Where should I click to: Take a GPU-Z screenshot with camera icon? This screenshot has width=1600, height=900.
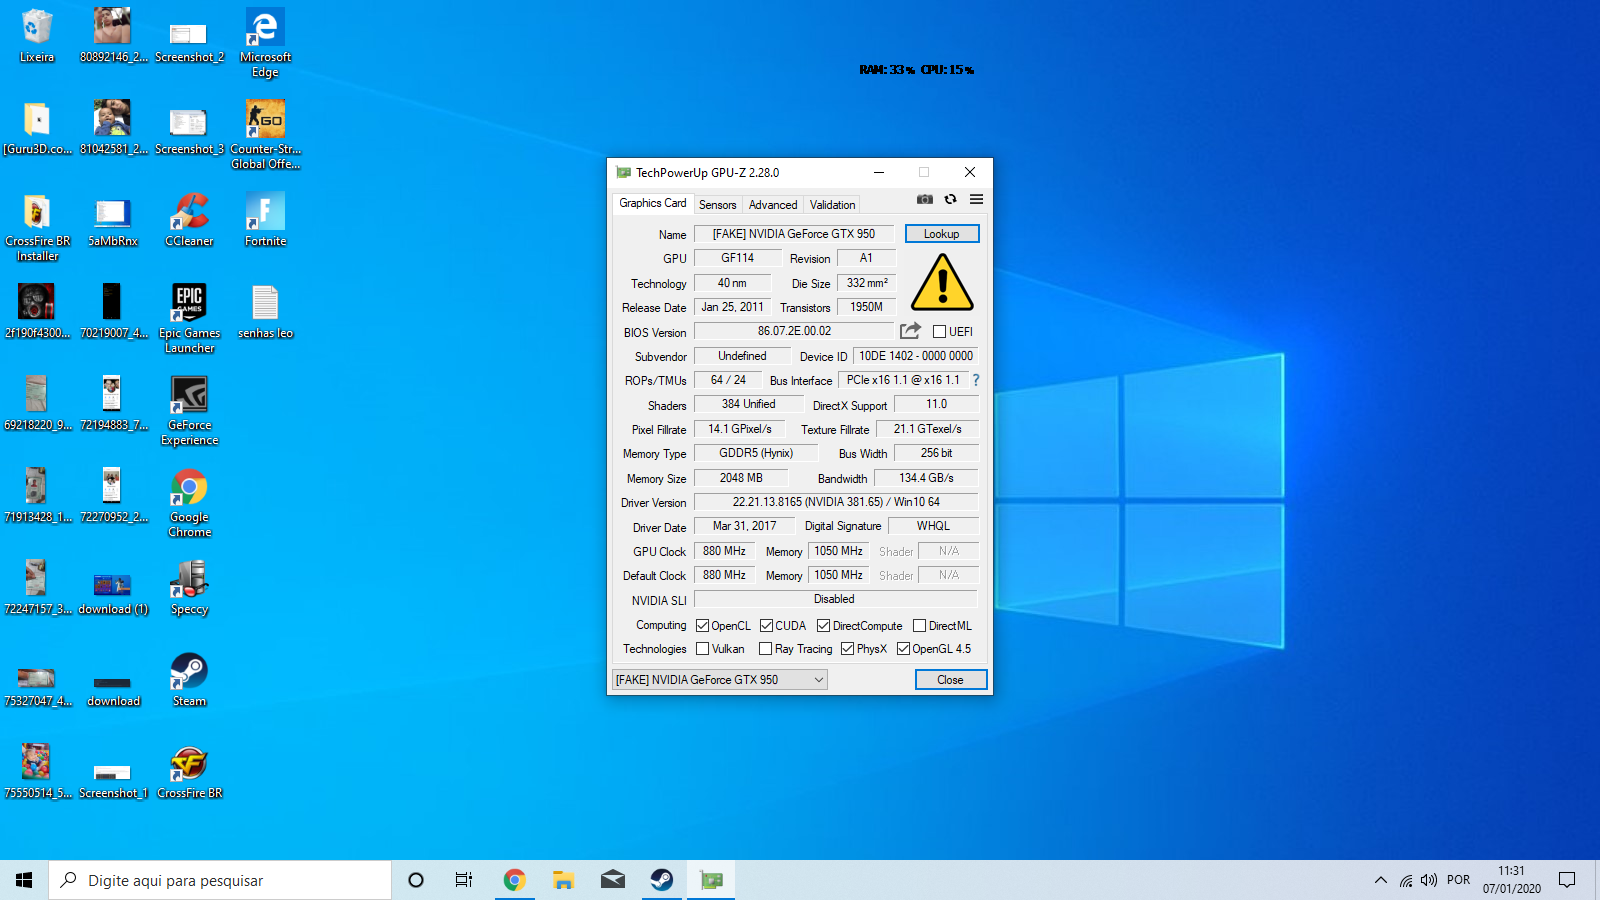coord(925,199)
